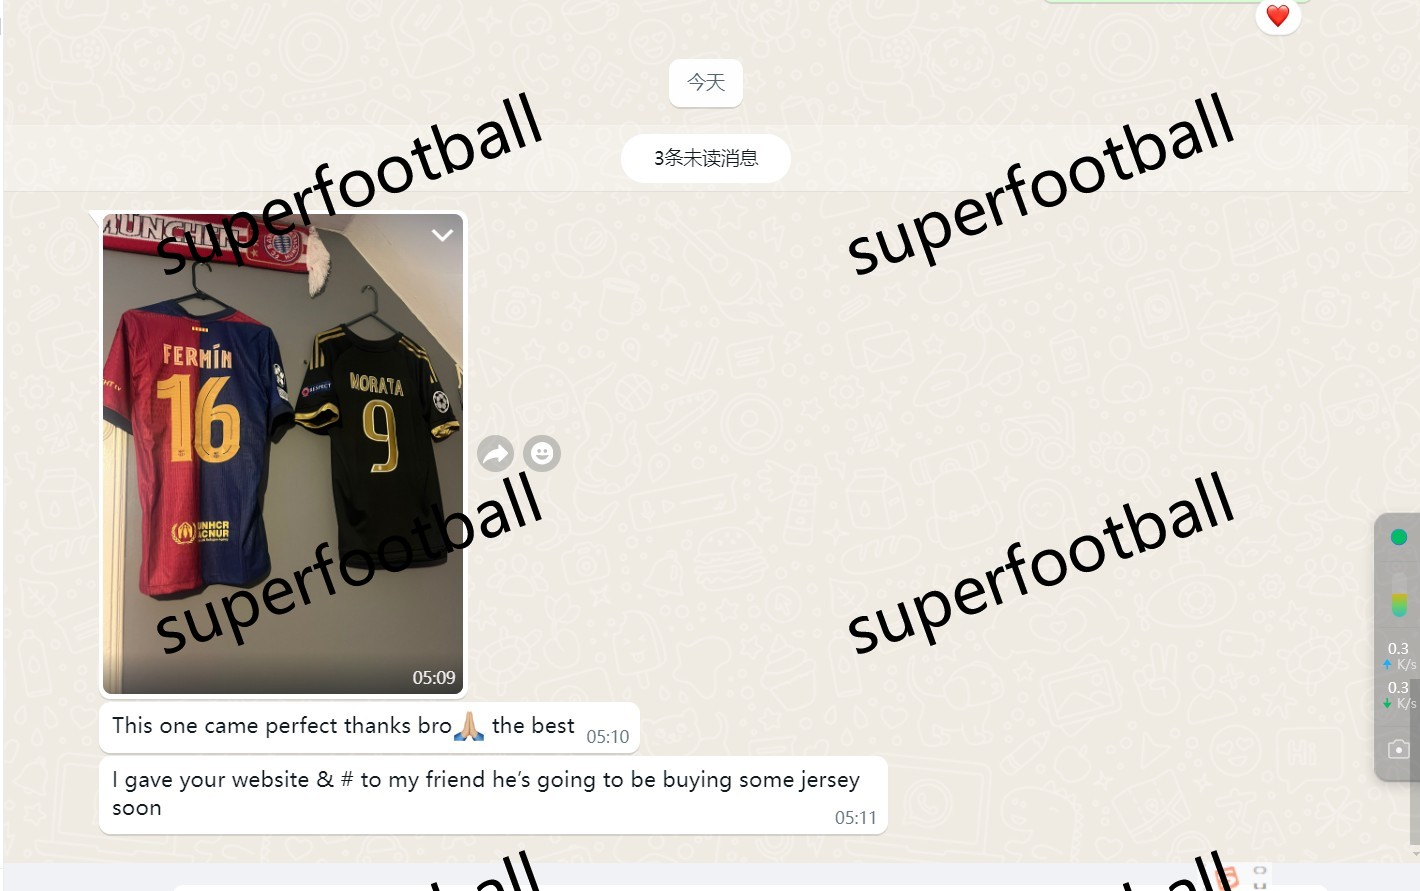
Task: Click the 3条未读消息 unread banner
Action: tap(706, 158)
